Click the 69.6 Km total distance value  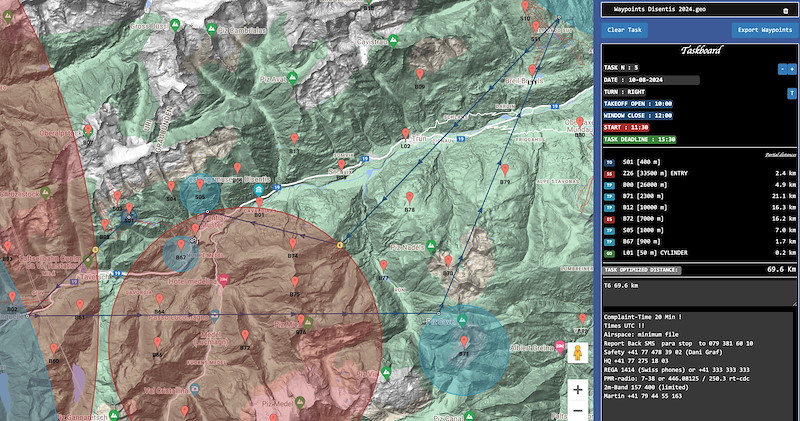pyautogui.click(x=781, y=269)
